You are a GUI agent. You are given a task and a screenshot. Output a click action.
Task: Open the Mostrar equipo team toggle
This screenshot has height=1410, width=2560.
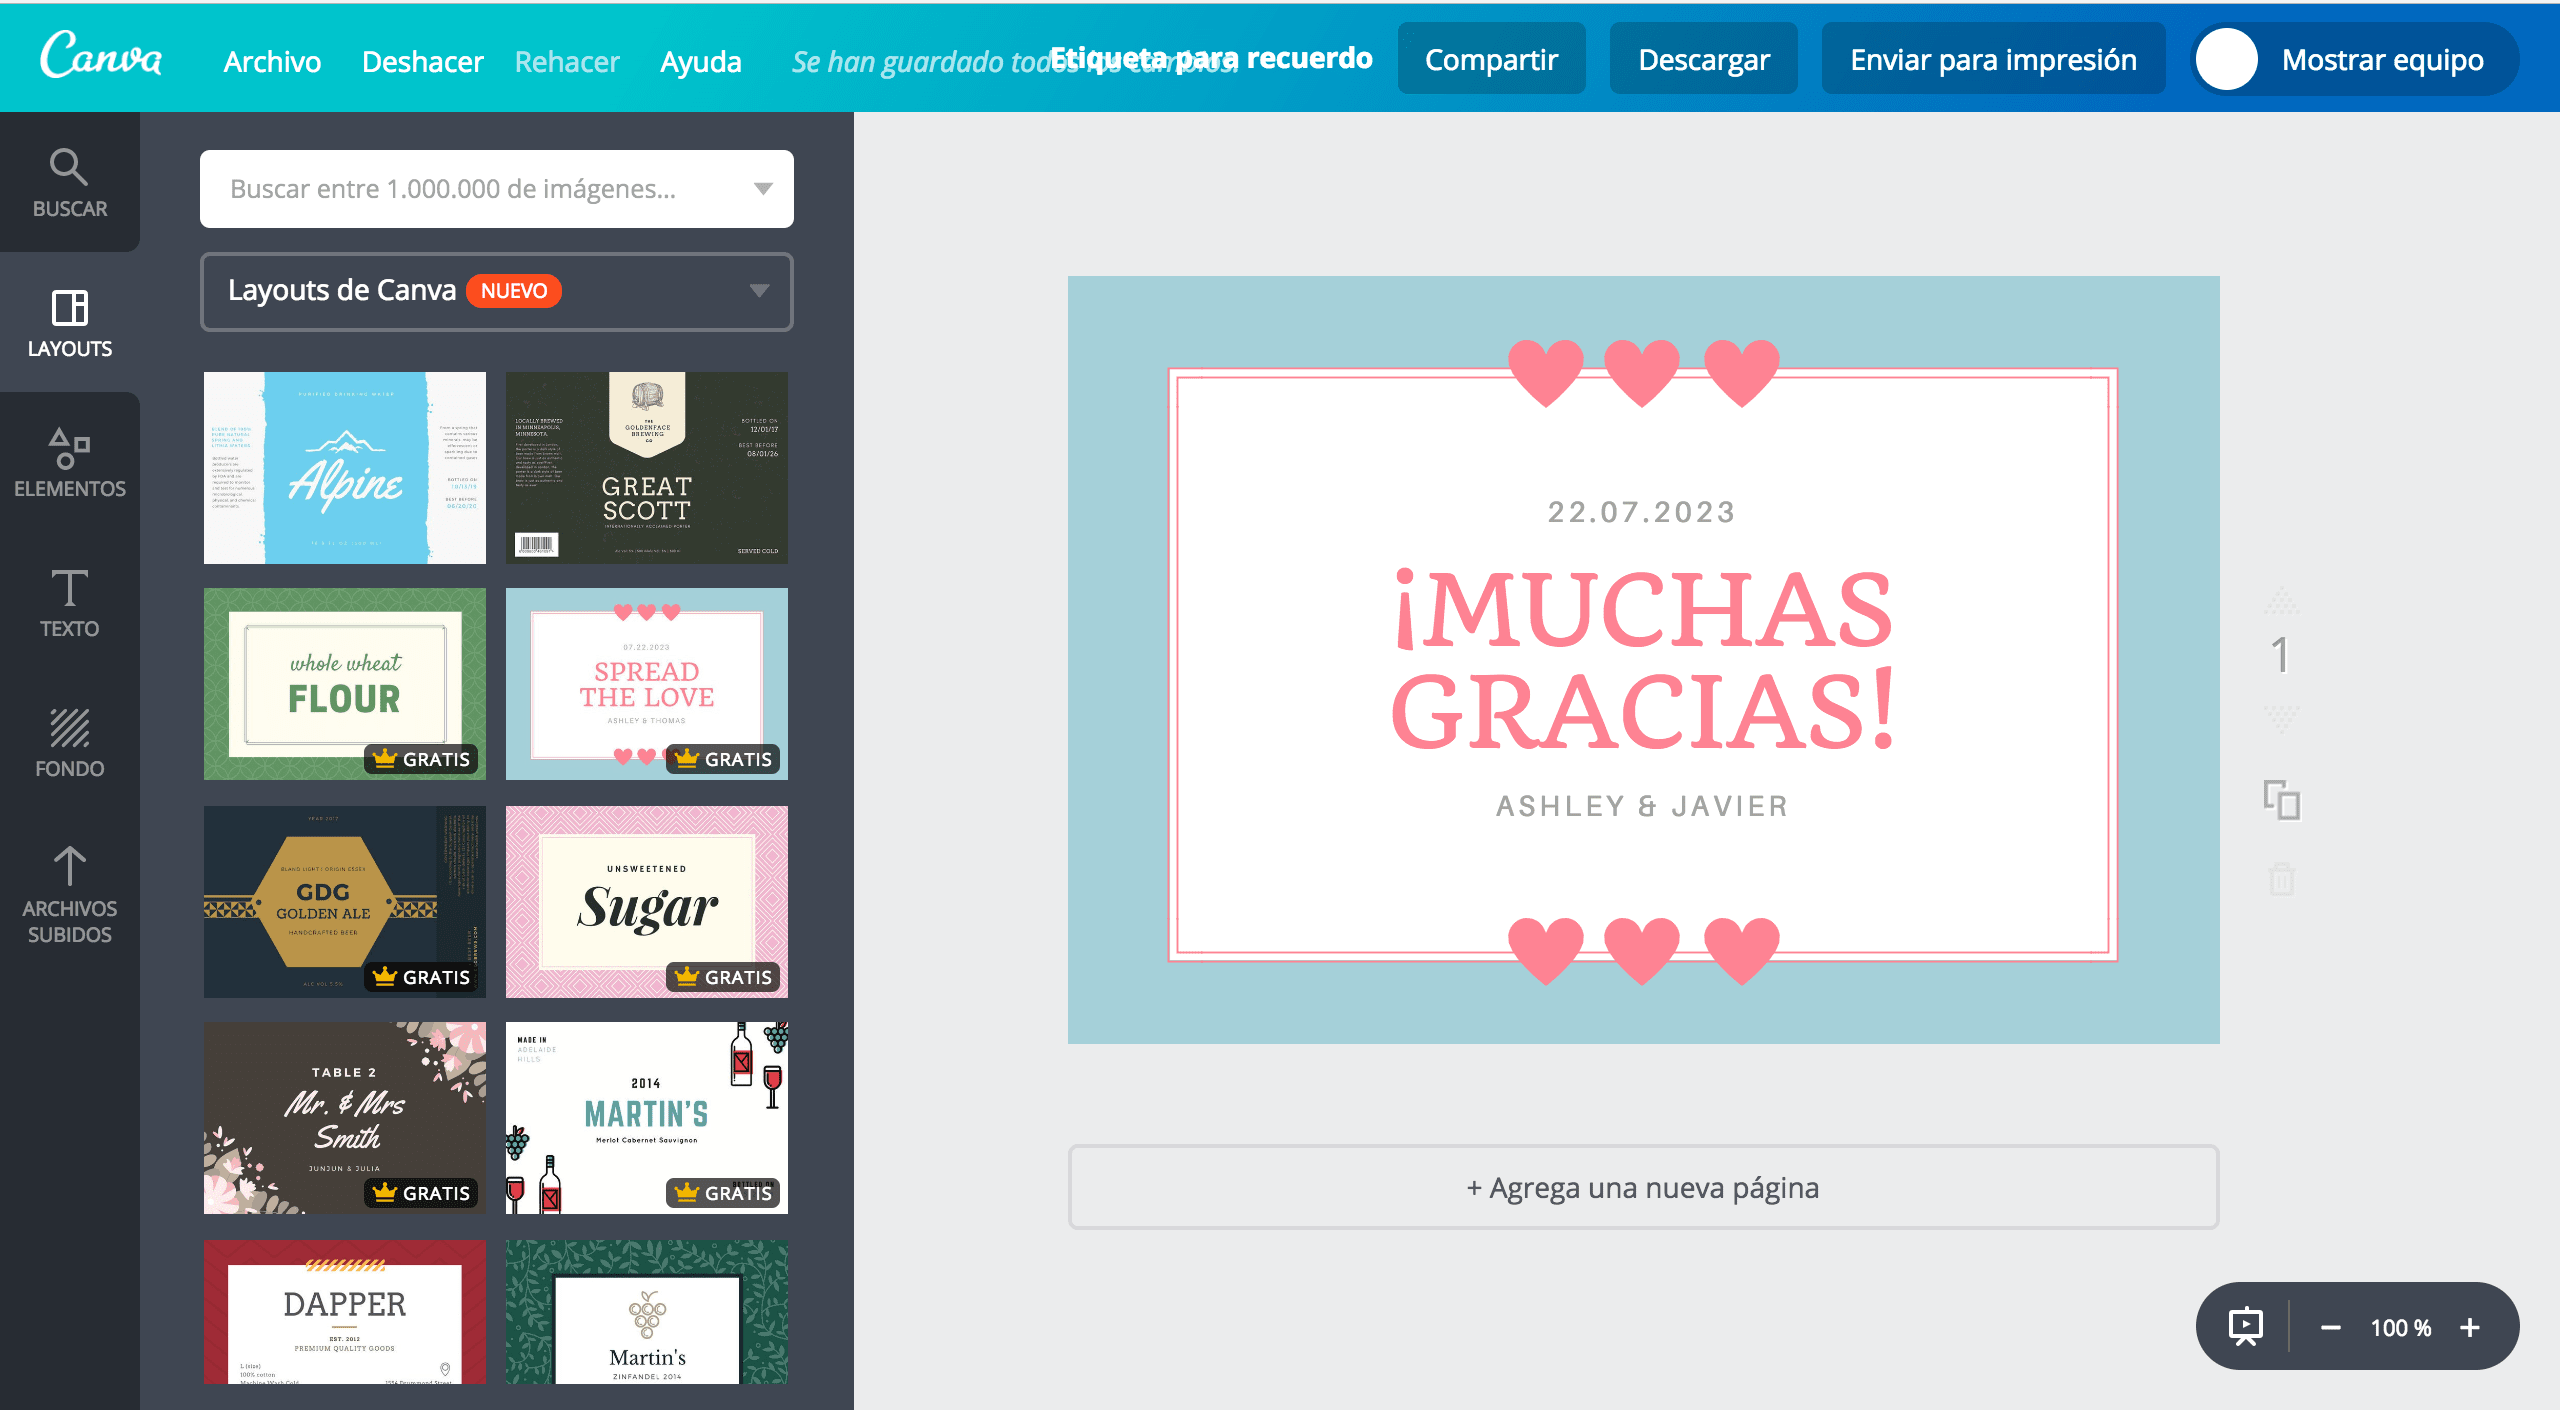(x=2354, y=60)
